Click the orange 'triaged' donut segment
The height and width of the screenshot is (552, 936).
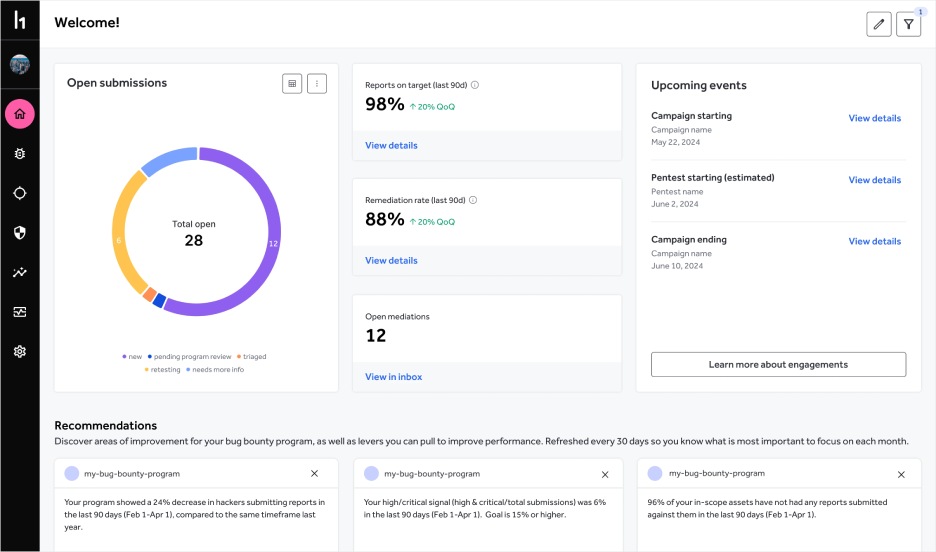[149, 295]
